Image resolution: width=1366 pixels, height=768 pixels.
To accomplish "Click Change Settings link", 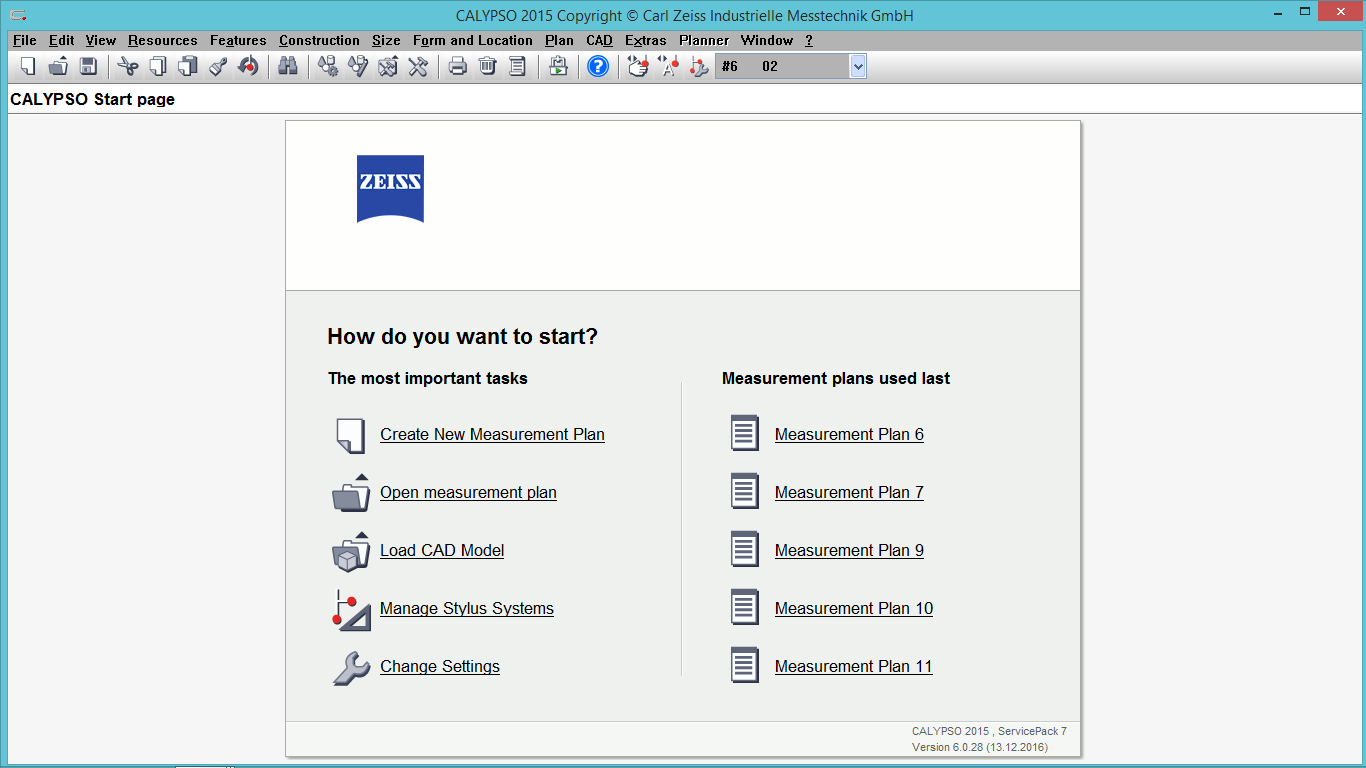I will [x=440, y=667].
